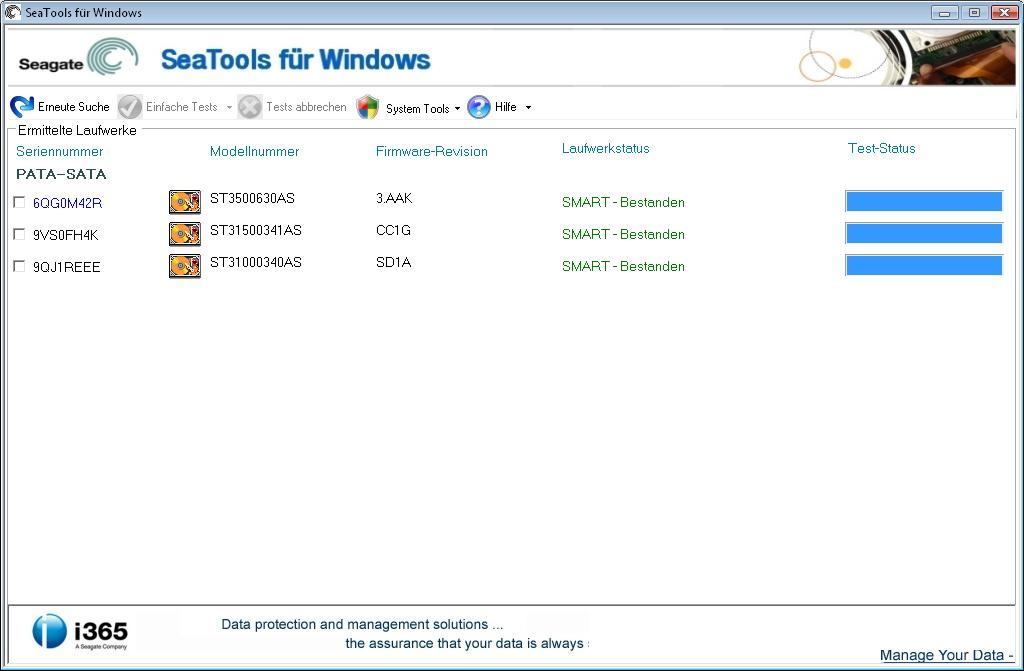Click SMART - Bestanden status for ST3500630AS
The width and height of the screenshot is (1024, 671).
tap(623, 202)
